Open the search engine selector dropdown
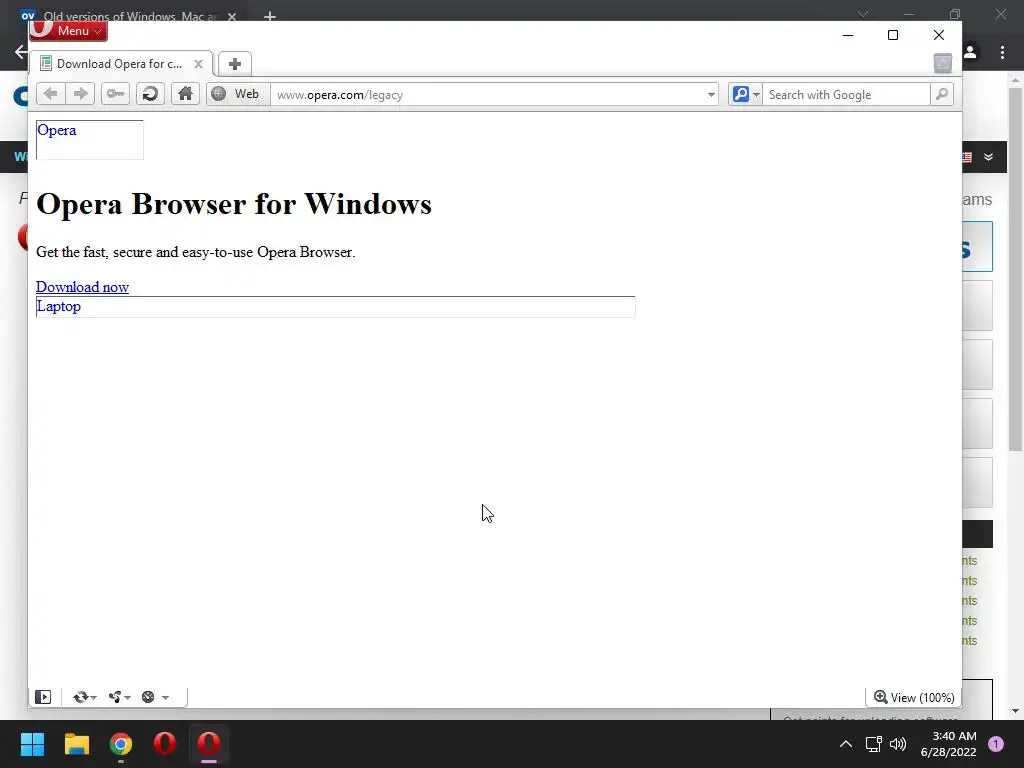The width and height of the screenshot is (1024, 768). [745, 95]
